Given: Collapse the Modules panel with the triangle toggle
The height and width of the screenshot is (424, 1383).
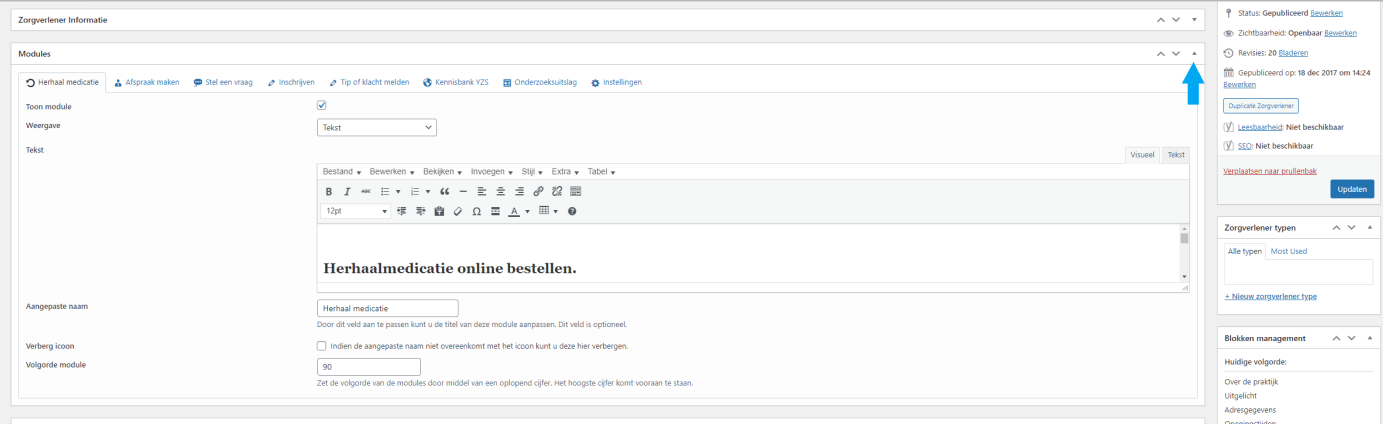Looking at the screenshot, I should point(1194,53).
